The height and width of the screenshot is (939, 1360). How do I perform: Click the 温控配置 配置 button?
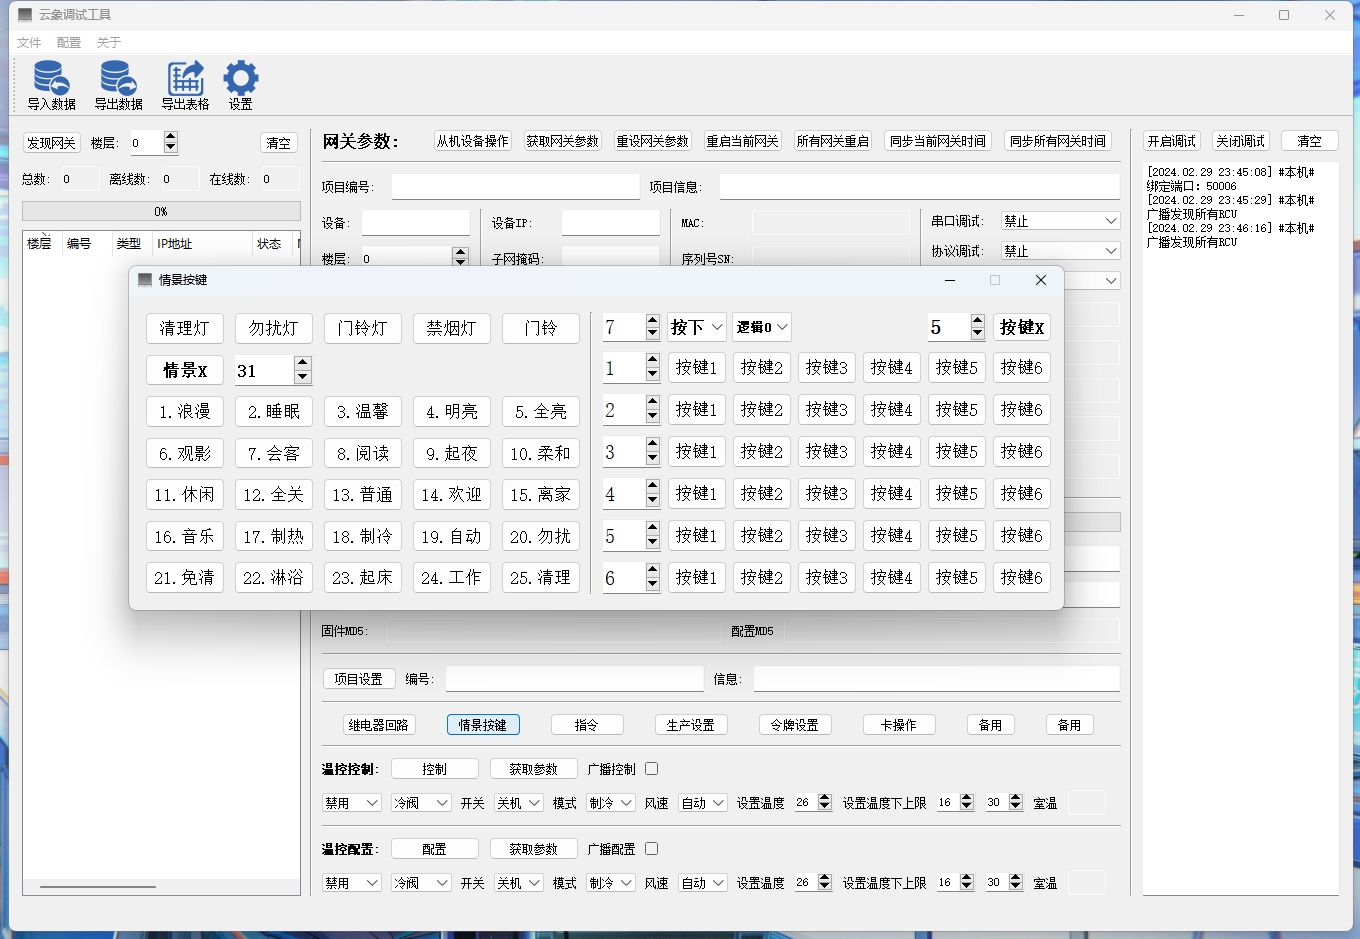click(435, 849)
